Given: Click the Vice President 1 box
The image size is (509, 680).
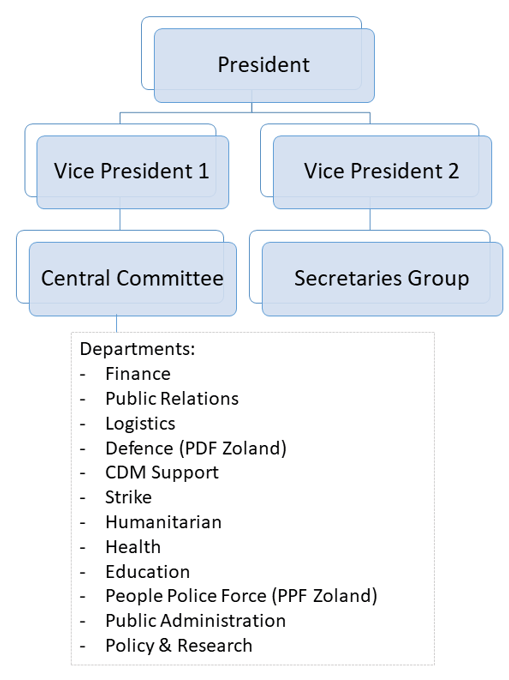Looking at the screenshot, I should (x=132, y=172).
